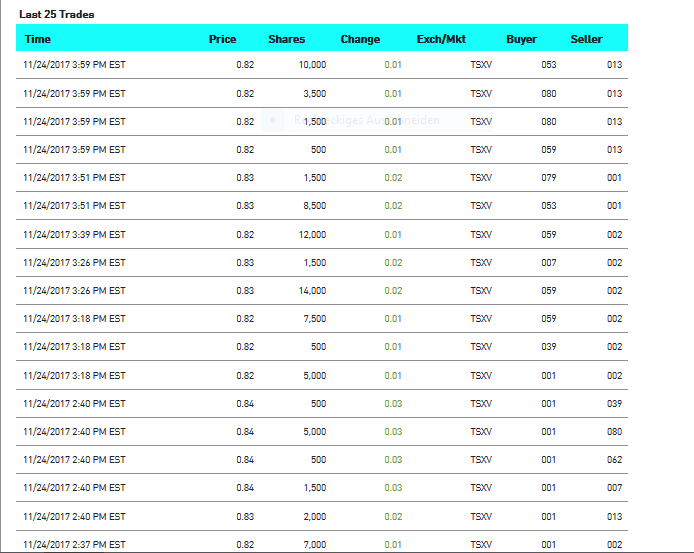Click buyer 053 in the 10,000-share row
This screenshot has width=694, height=553.
point(549,65)
